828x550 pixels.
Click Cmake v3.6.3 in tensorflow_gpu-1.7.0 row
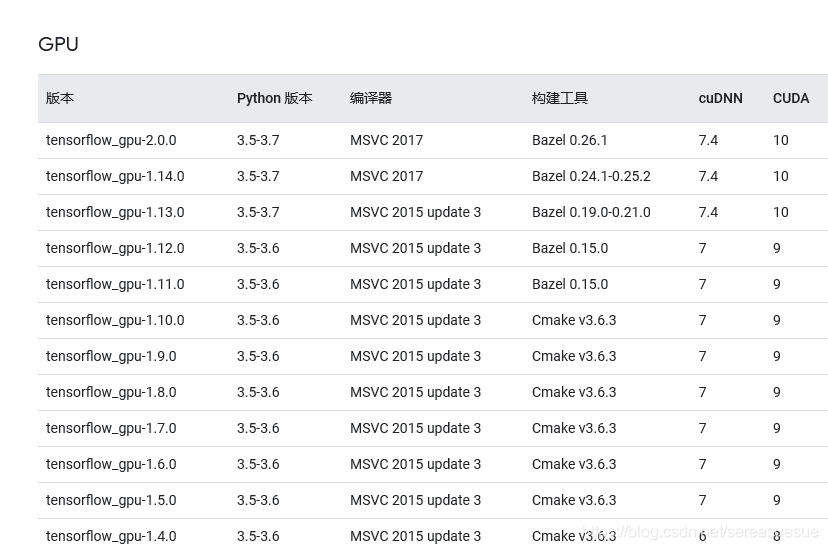pos(574,428)
